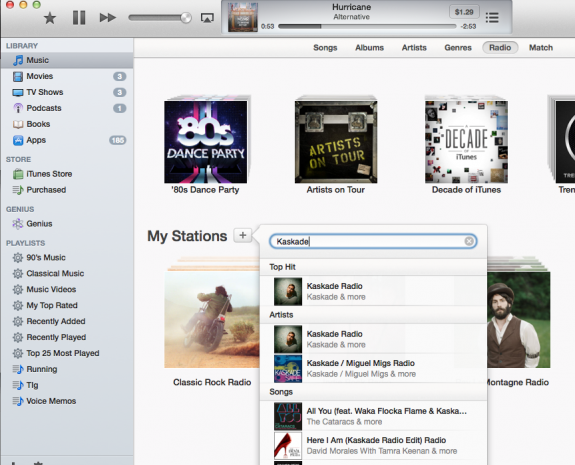Open TV Shows in the sidebar
Screen dimensions: 575x465
(x=67, y=92)
